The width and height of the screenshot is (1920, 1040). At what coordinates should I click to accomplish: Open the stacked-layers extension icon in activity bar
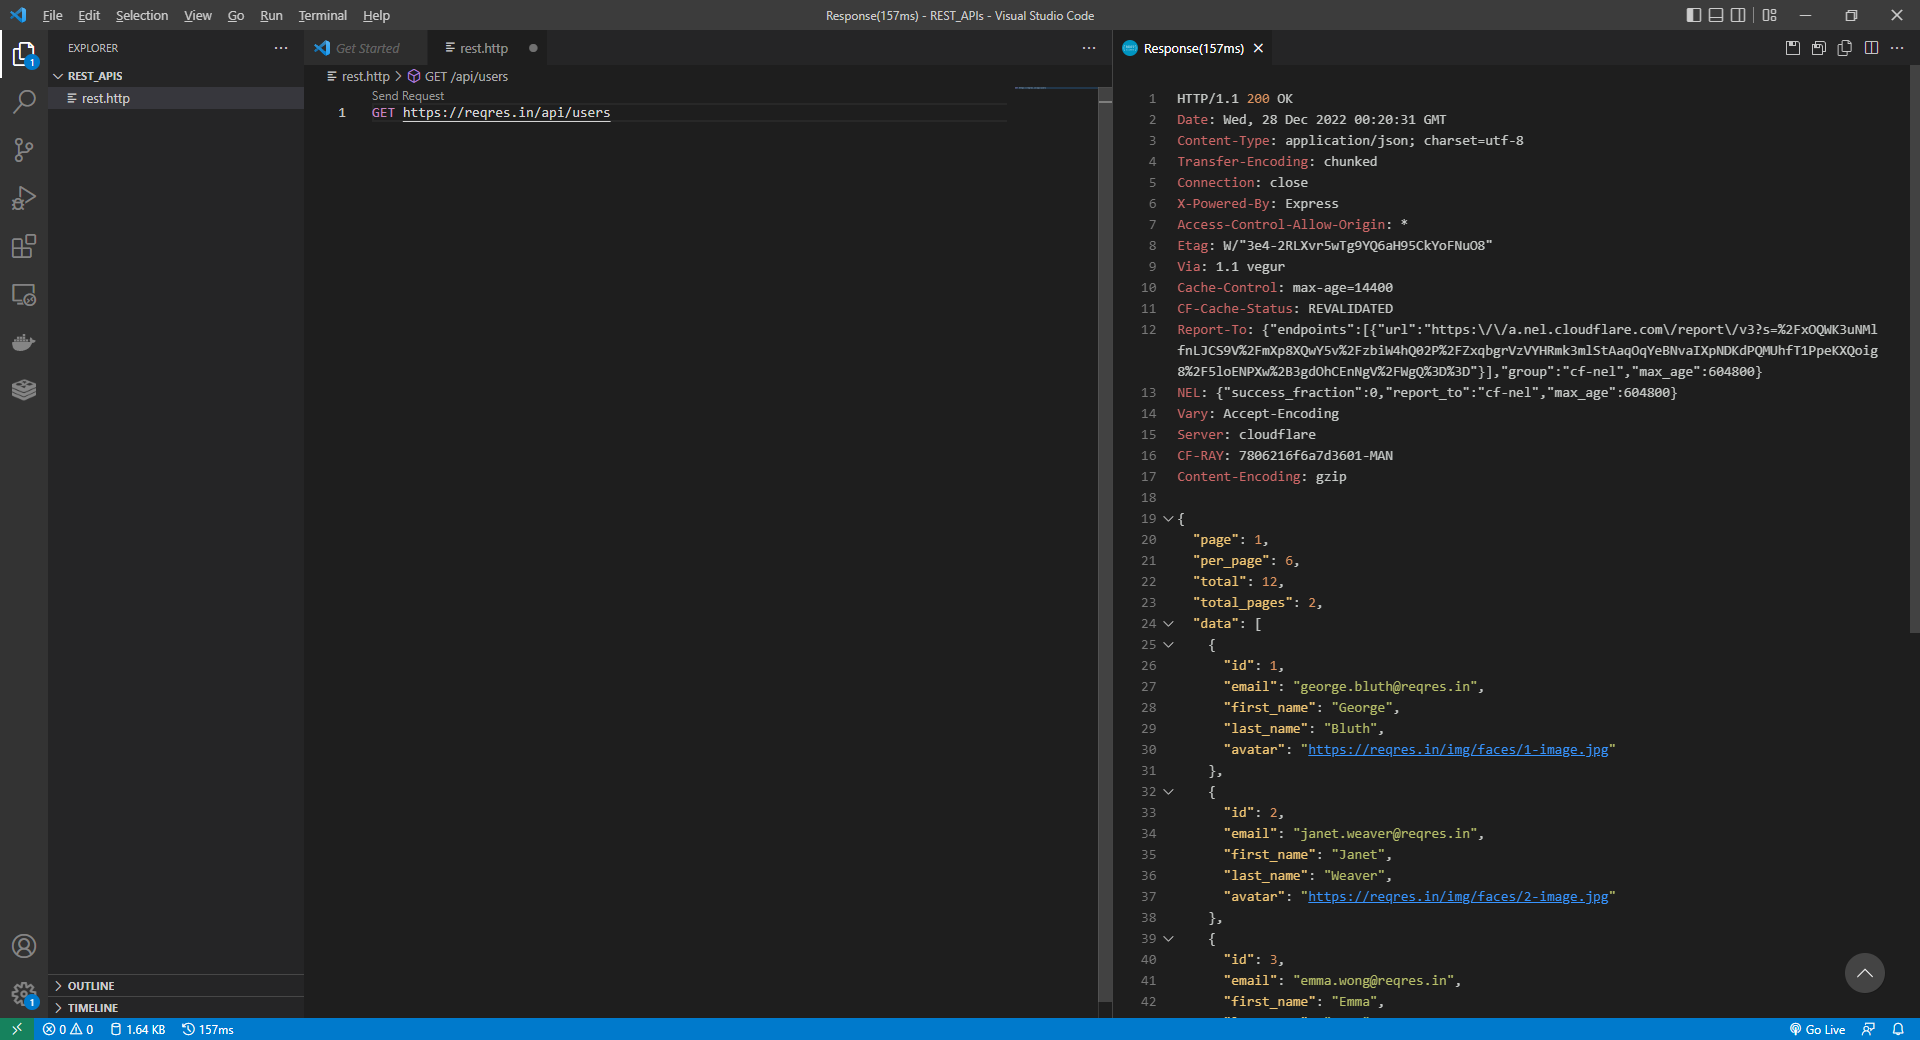[24, 390]
